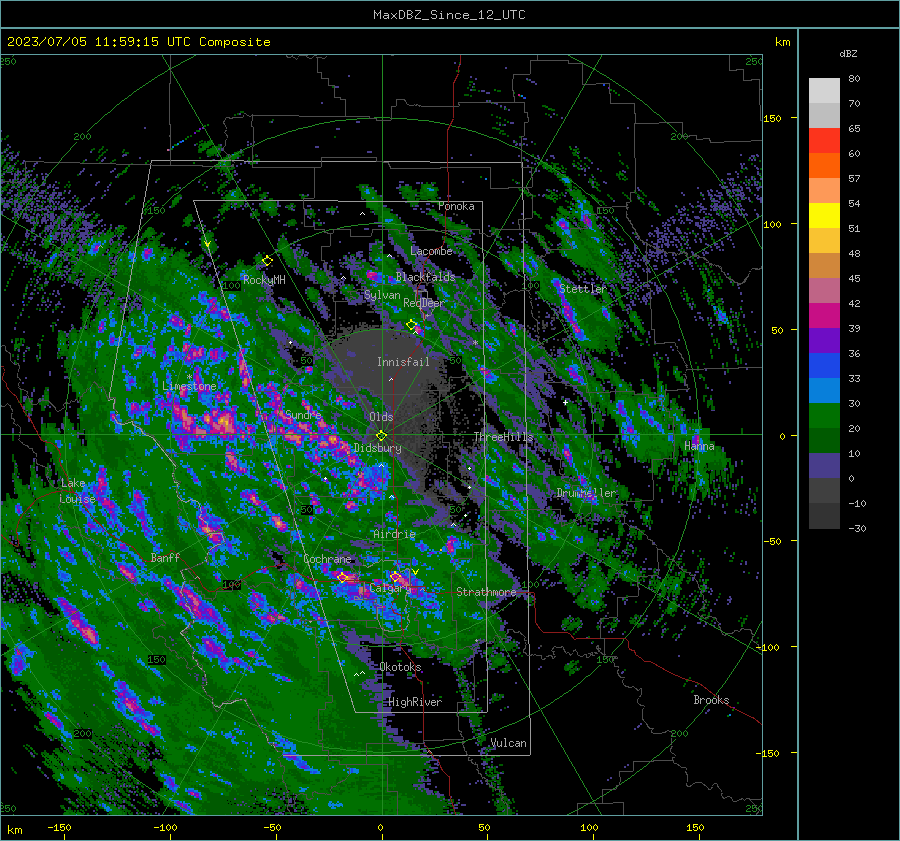Click the Sundre label
The height and width of the screenshot is (841, 900).
point(303,414)
